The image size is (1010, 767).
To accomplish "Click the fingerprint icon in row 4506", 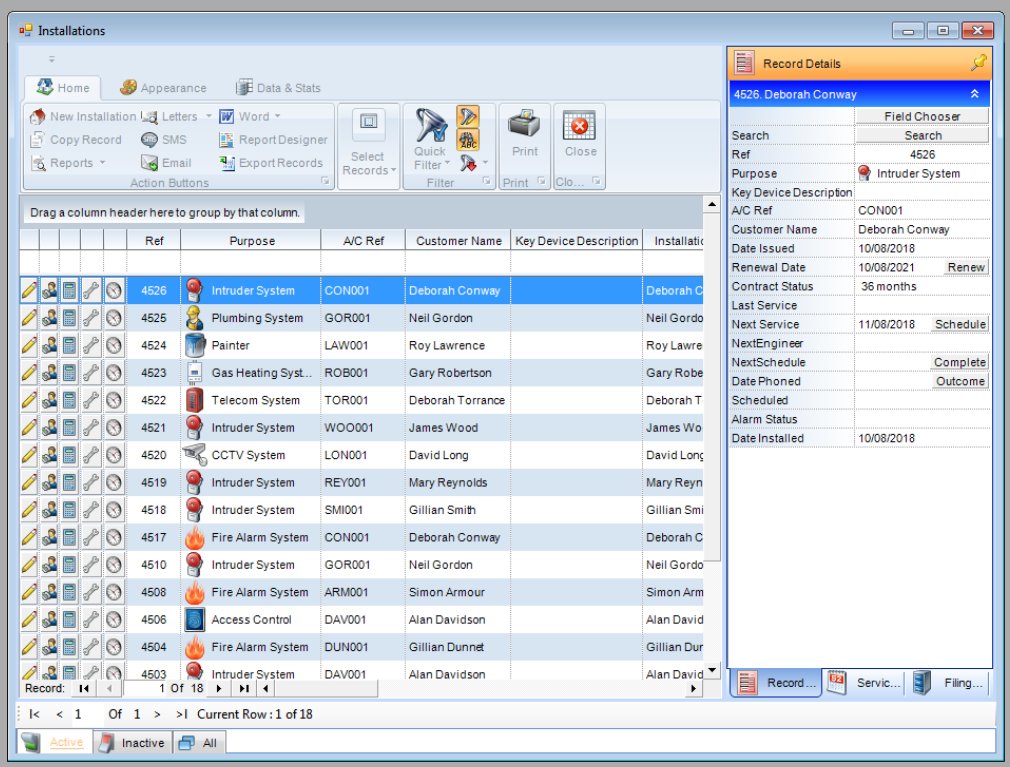I will [194, 620].
